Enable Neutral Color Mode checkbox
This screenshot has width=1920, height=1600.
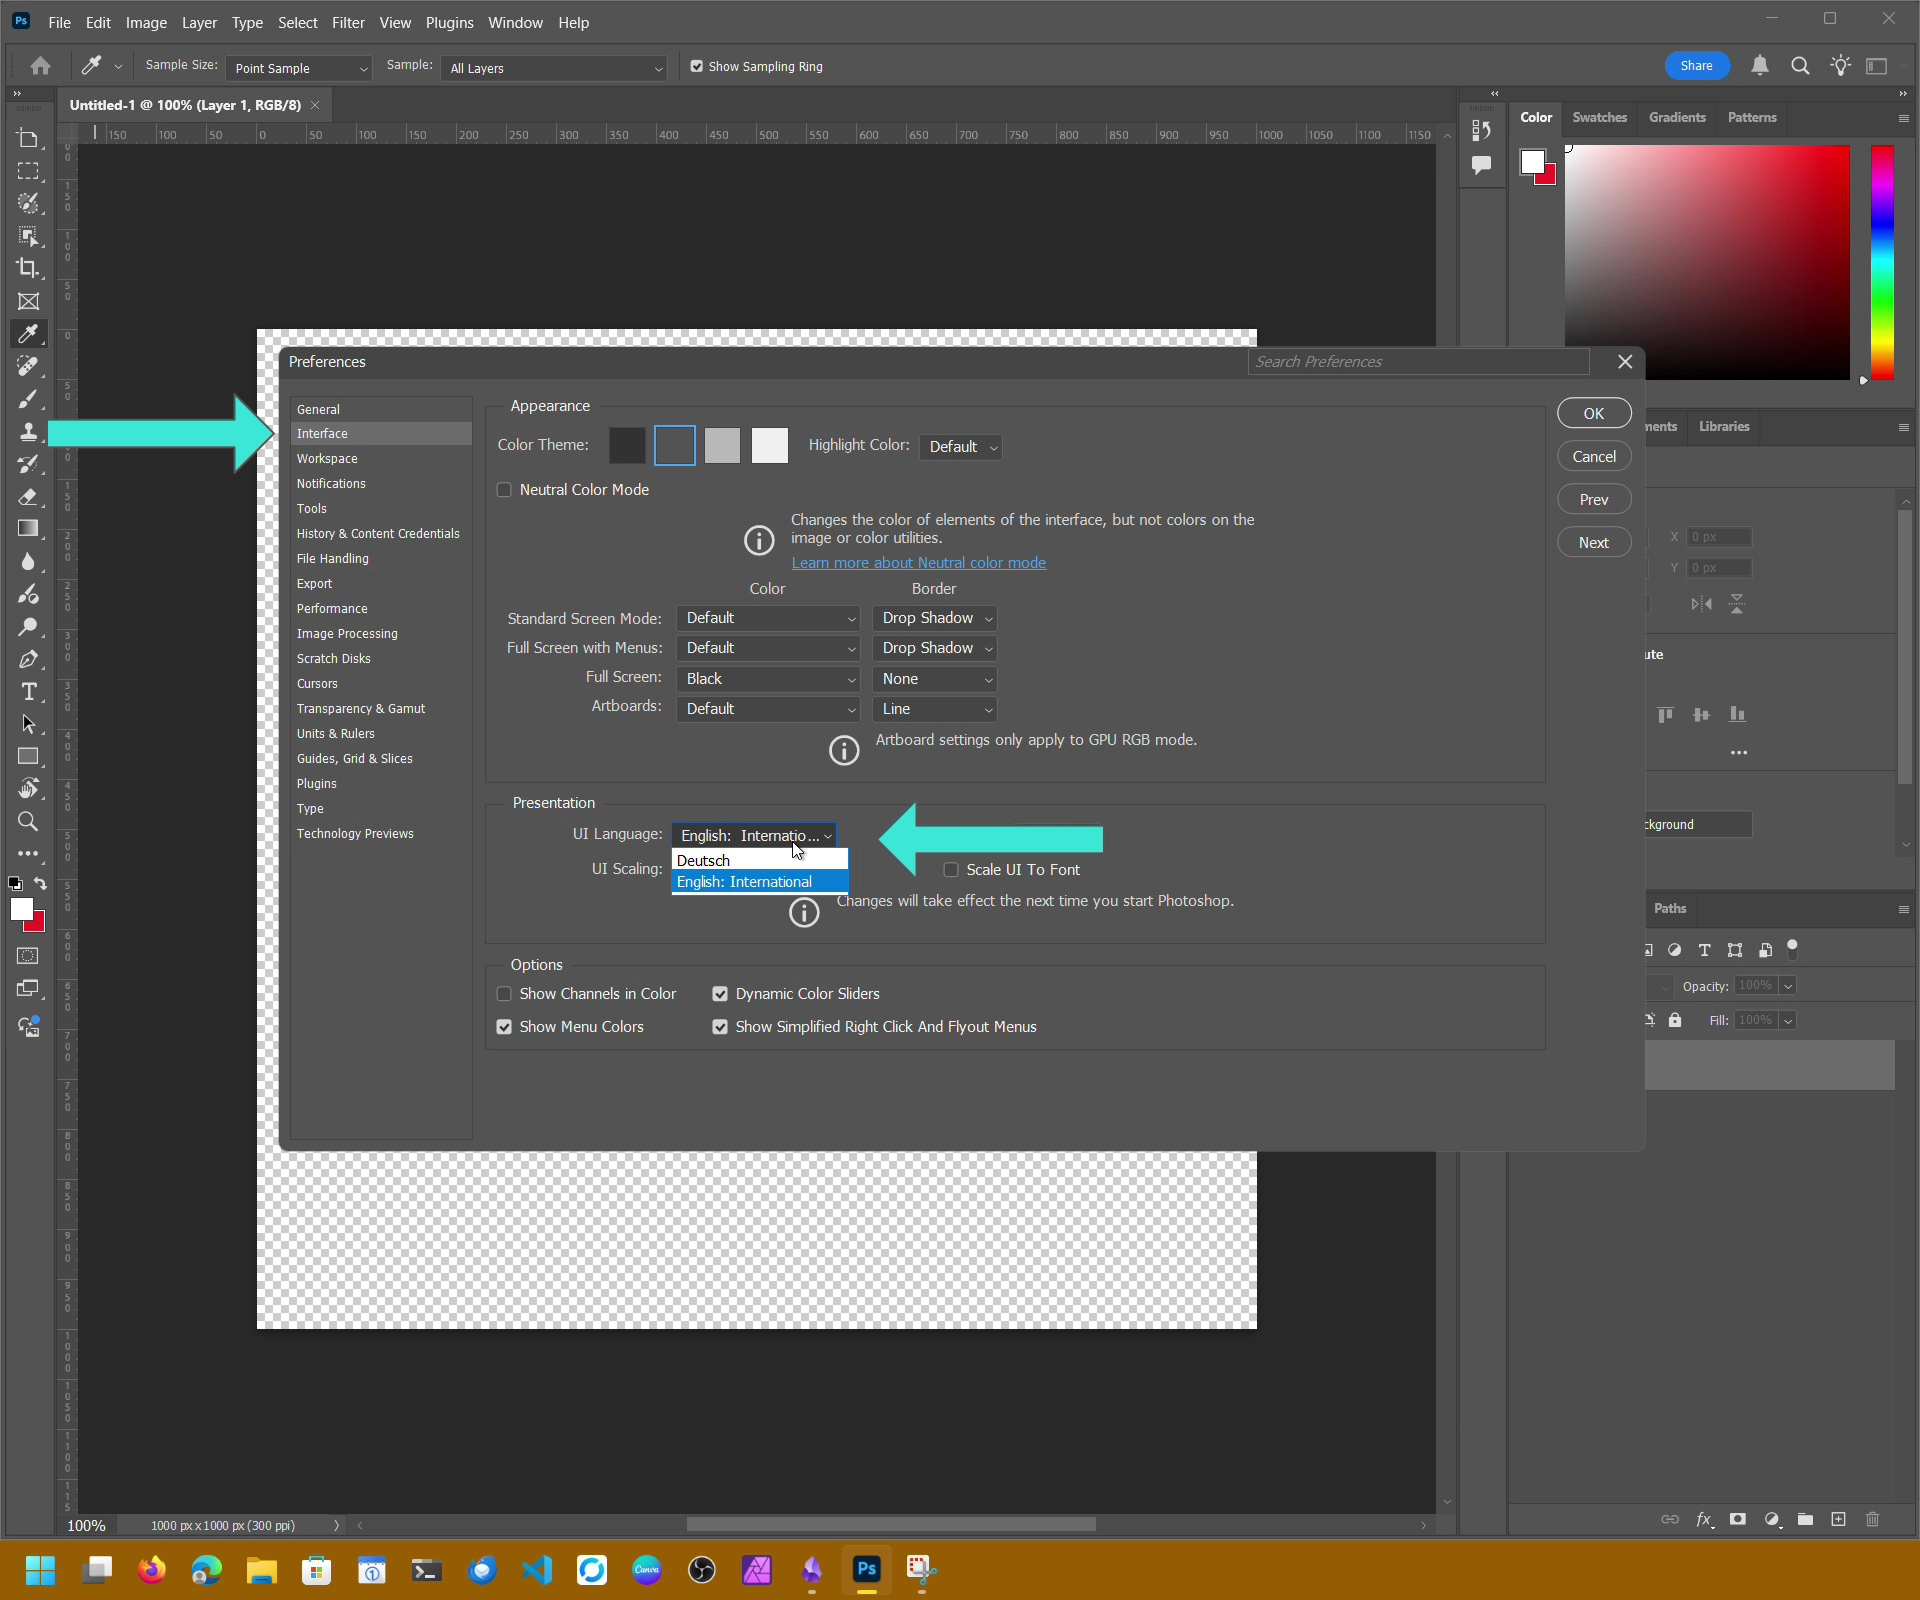tap(504, 490)
